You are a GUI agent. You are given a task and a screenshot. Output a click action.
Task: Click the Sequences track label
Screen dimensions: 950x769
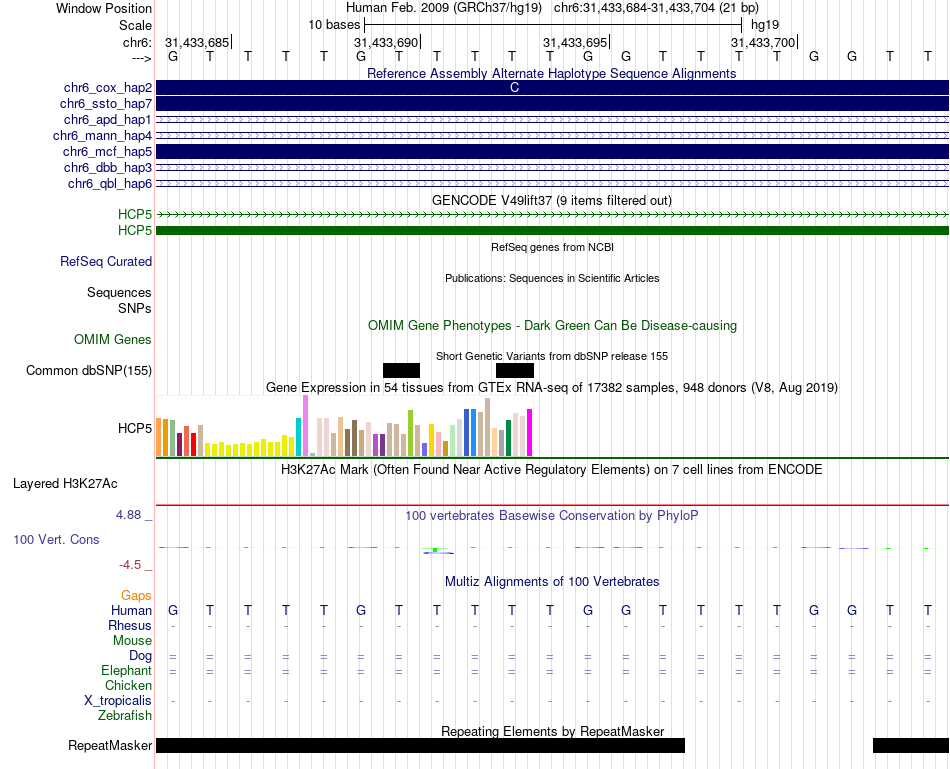tap(119, 293)
